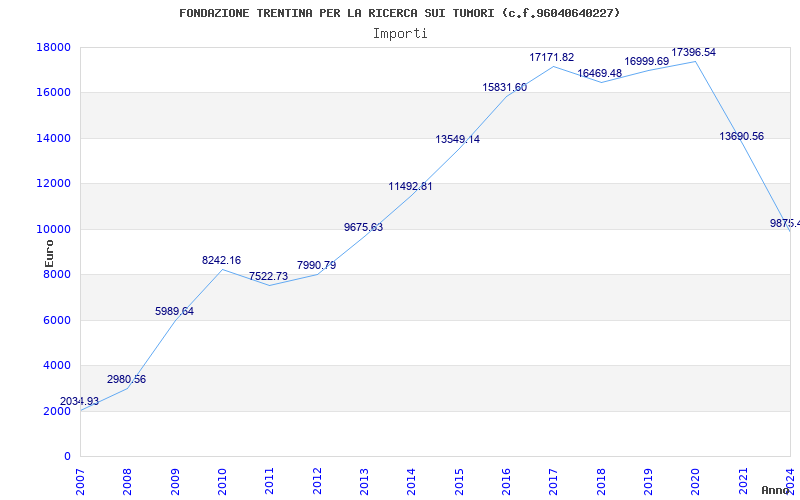Select data label 5989.64
Viewport: 800px width, 500px height.
point(174,312)
